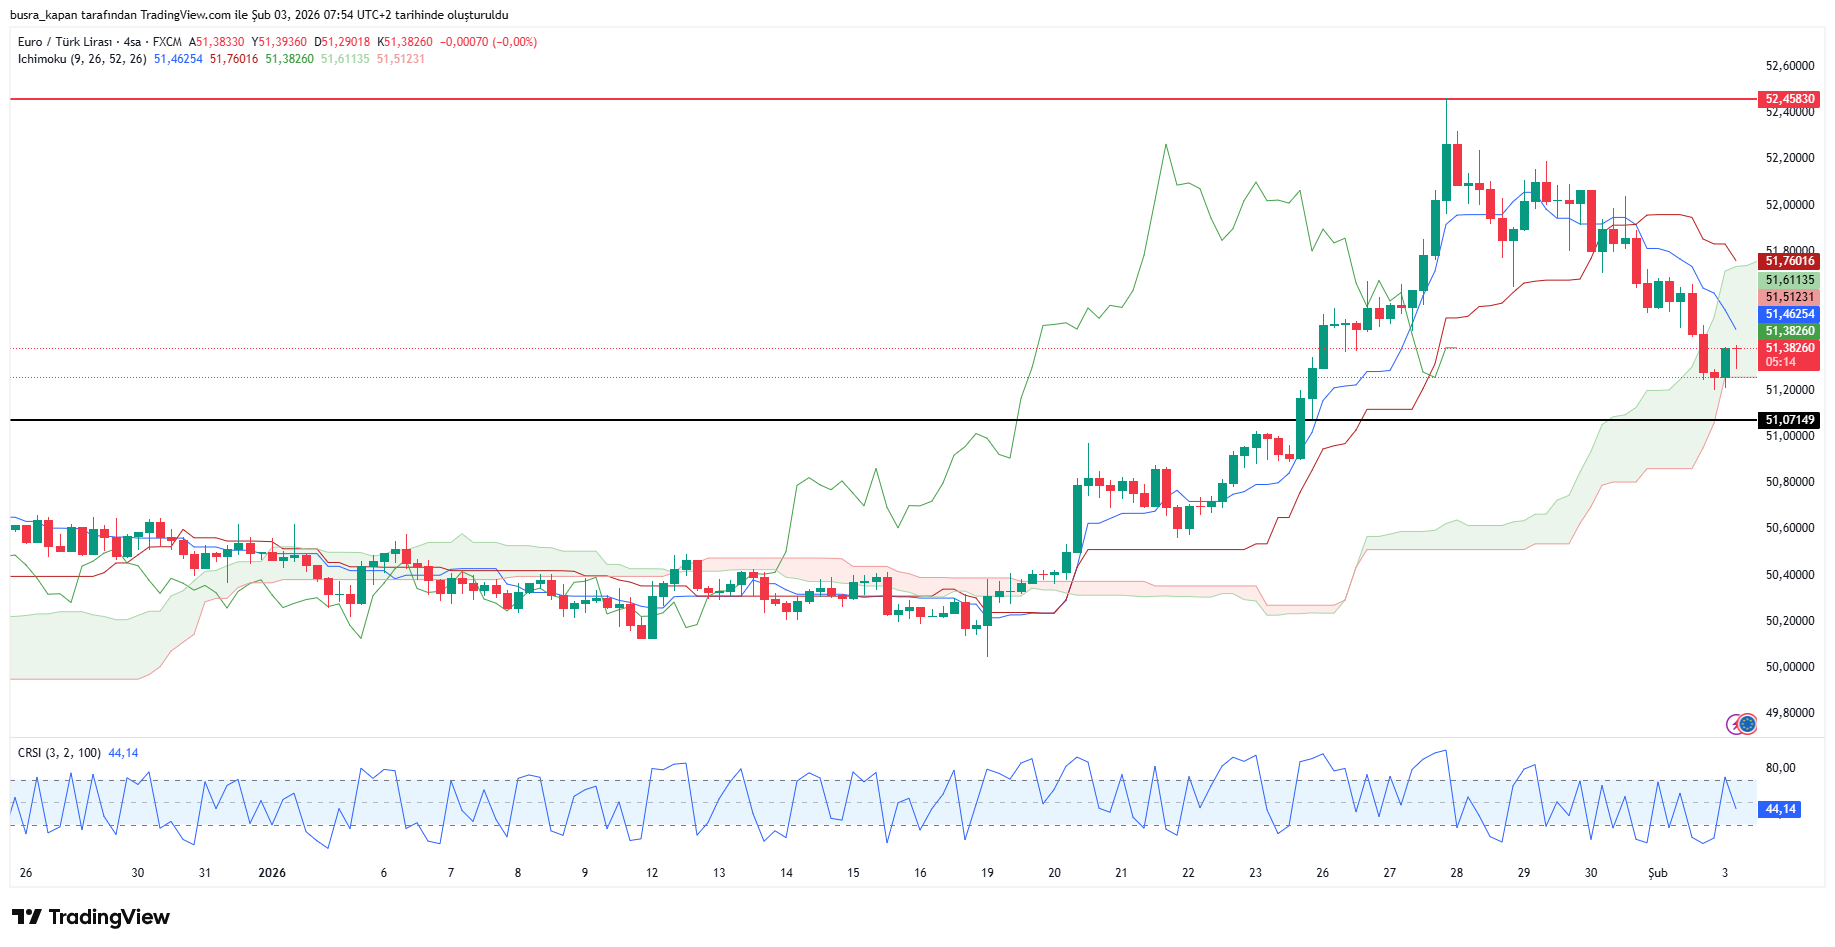Screen dimensions: 1835x947
Task: Click the EU flag economic event icon
Action: click(1748, 724)
